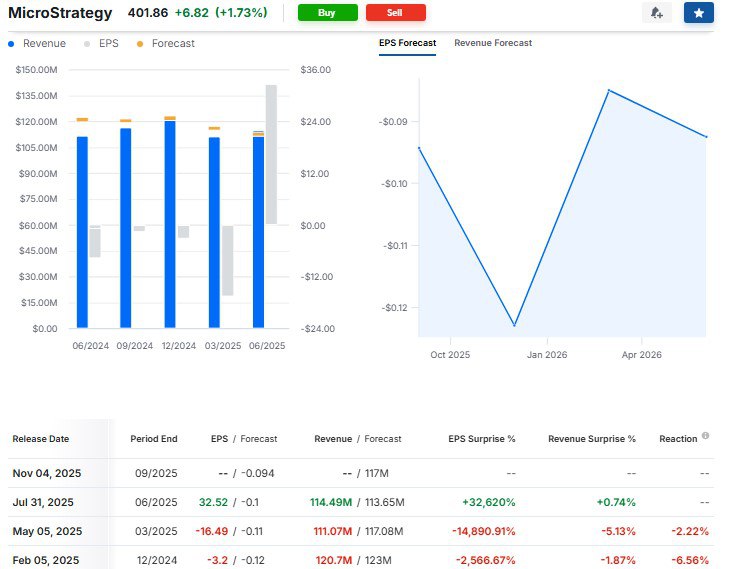735x569 pixels.
Task: Click the +6.82 (+1.73%) price change
Action: [x=221, y=13]
